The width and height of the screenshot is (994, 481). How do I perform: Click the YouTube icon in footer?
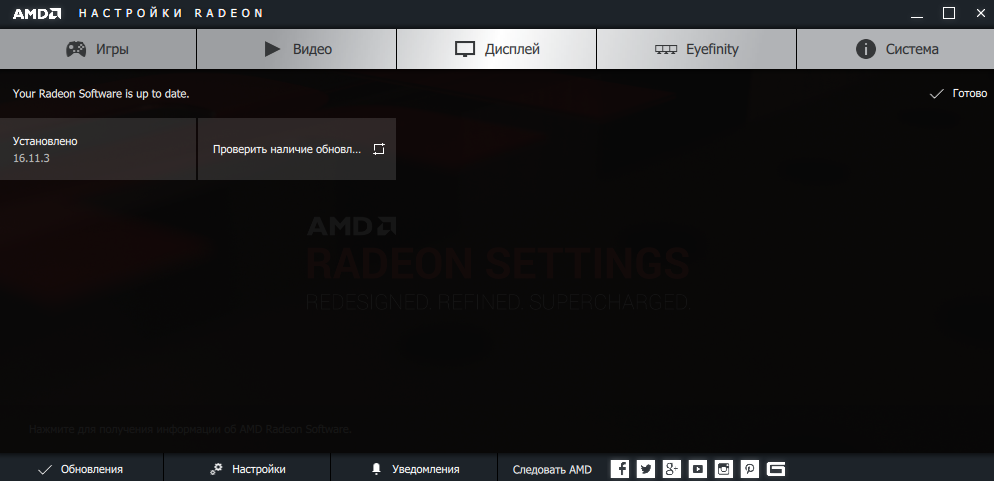pos(698,469)
